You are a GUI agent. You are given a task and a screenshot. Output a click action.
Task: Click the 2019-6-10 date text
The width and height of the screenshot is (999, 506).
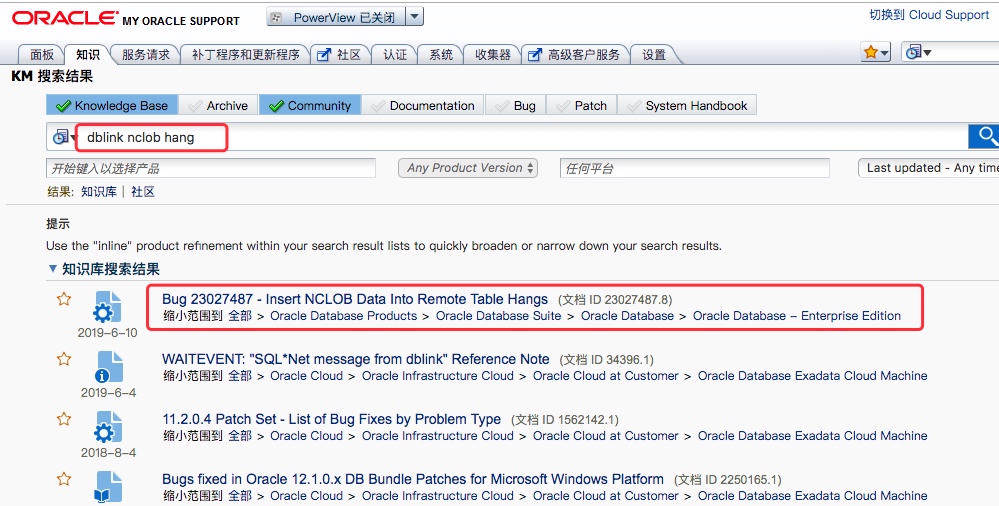tap(107, 333)
